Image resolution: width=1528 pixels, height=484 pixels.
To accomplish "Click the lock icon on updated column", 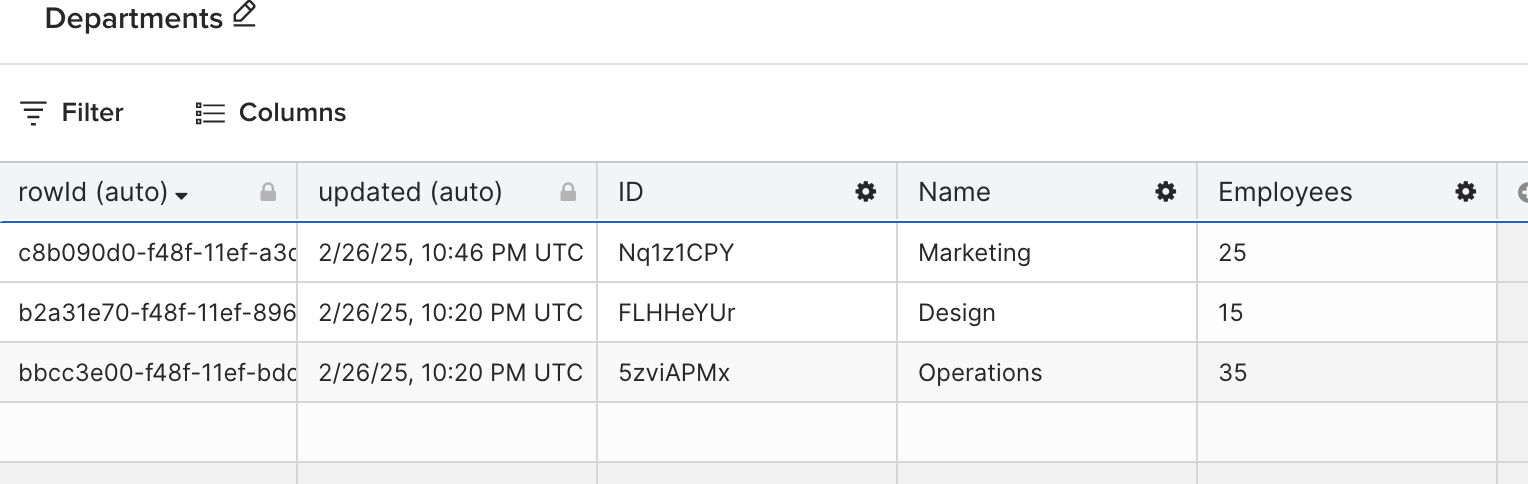I will pyautogui.click(x=568, y=192).
